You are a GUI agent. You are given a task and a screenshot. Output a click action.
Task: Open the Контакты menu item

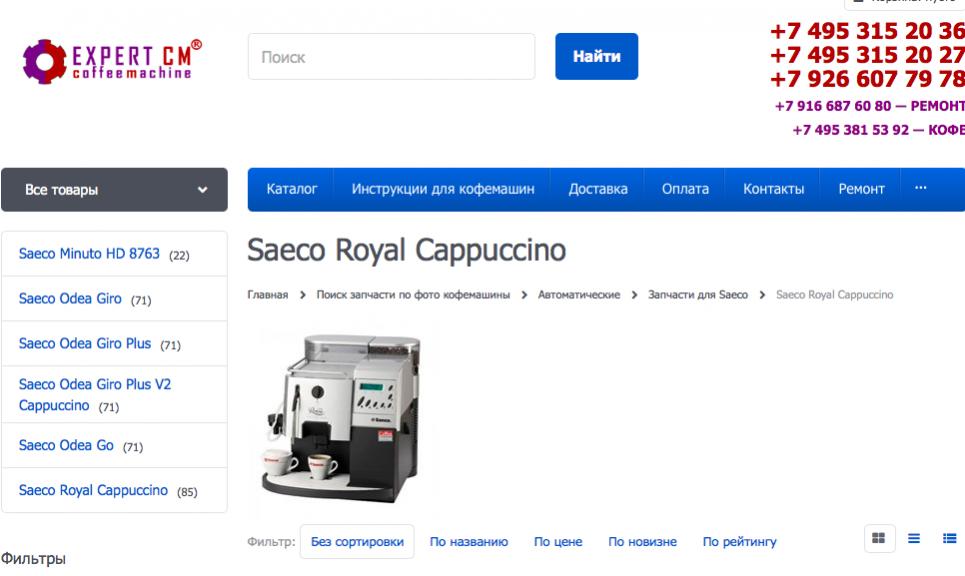click(774, 189)
